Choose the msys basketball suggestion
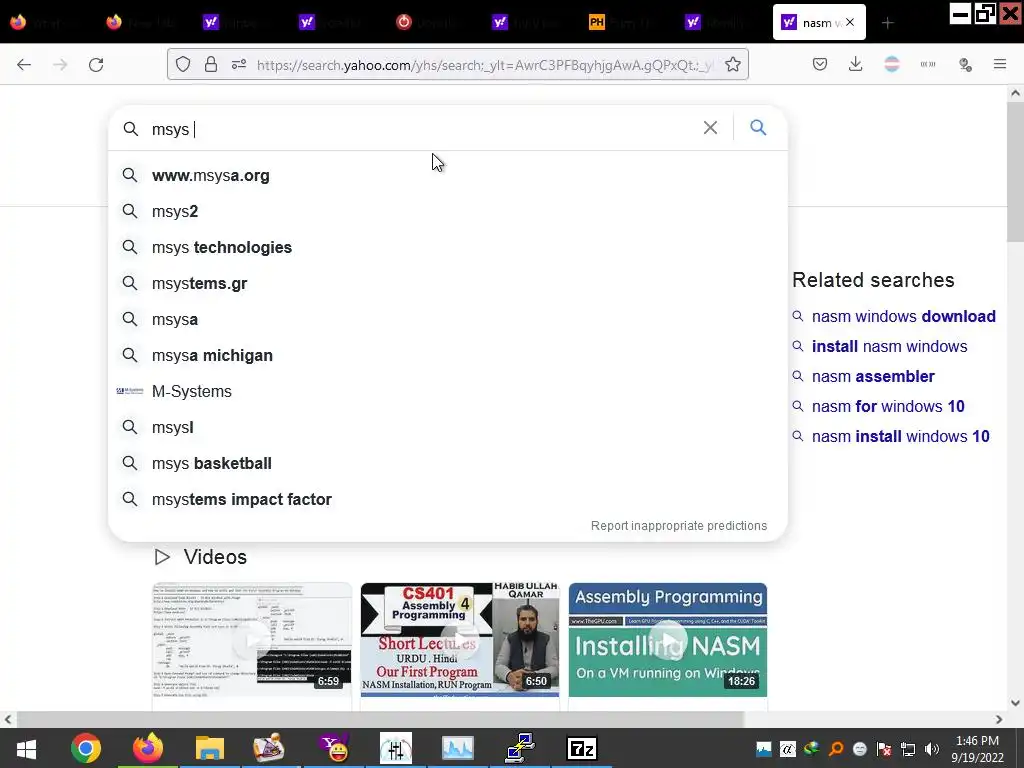Viewport: 1024px width, 768px height. [x=447, y=463]
